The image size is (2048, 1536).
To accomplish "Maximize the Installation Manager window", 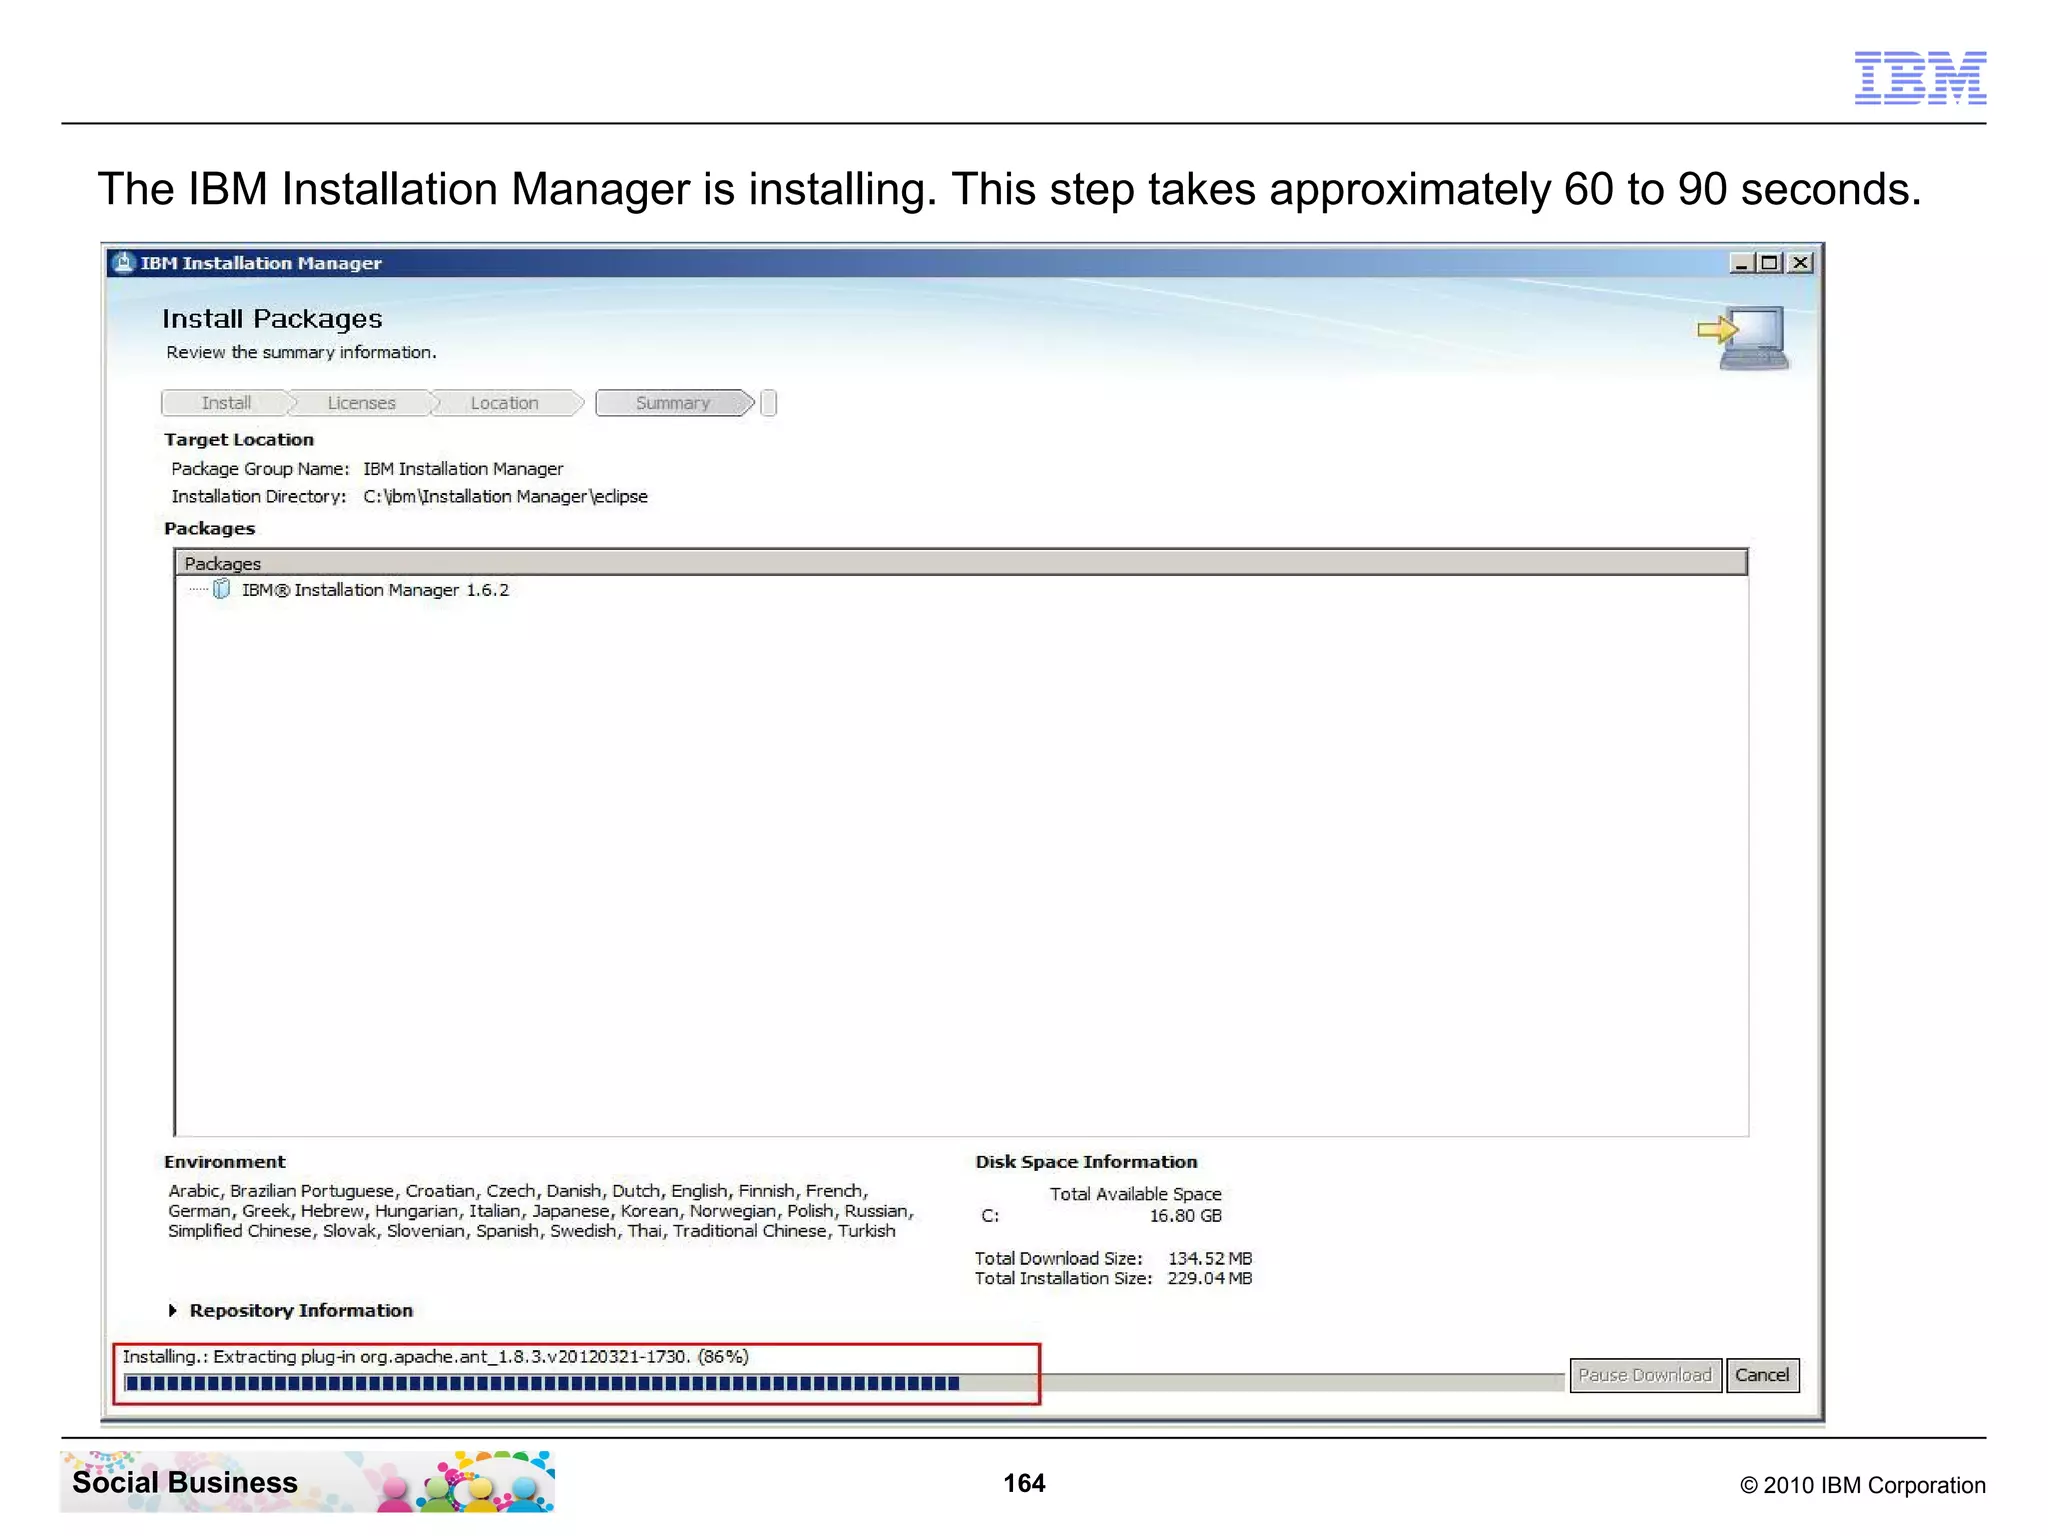I will 1770,263.
